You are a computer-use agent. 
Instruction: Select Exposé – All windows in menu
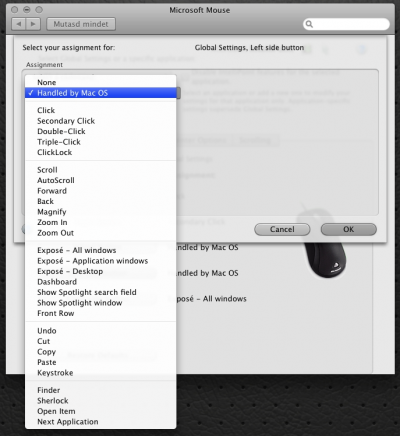[100, 250]
